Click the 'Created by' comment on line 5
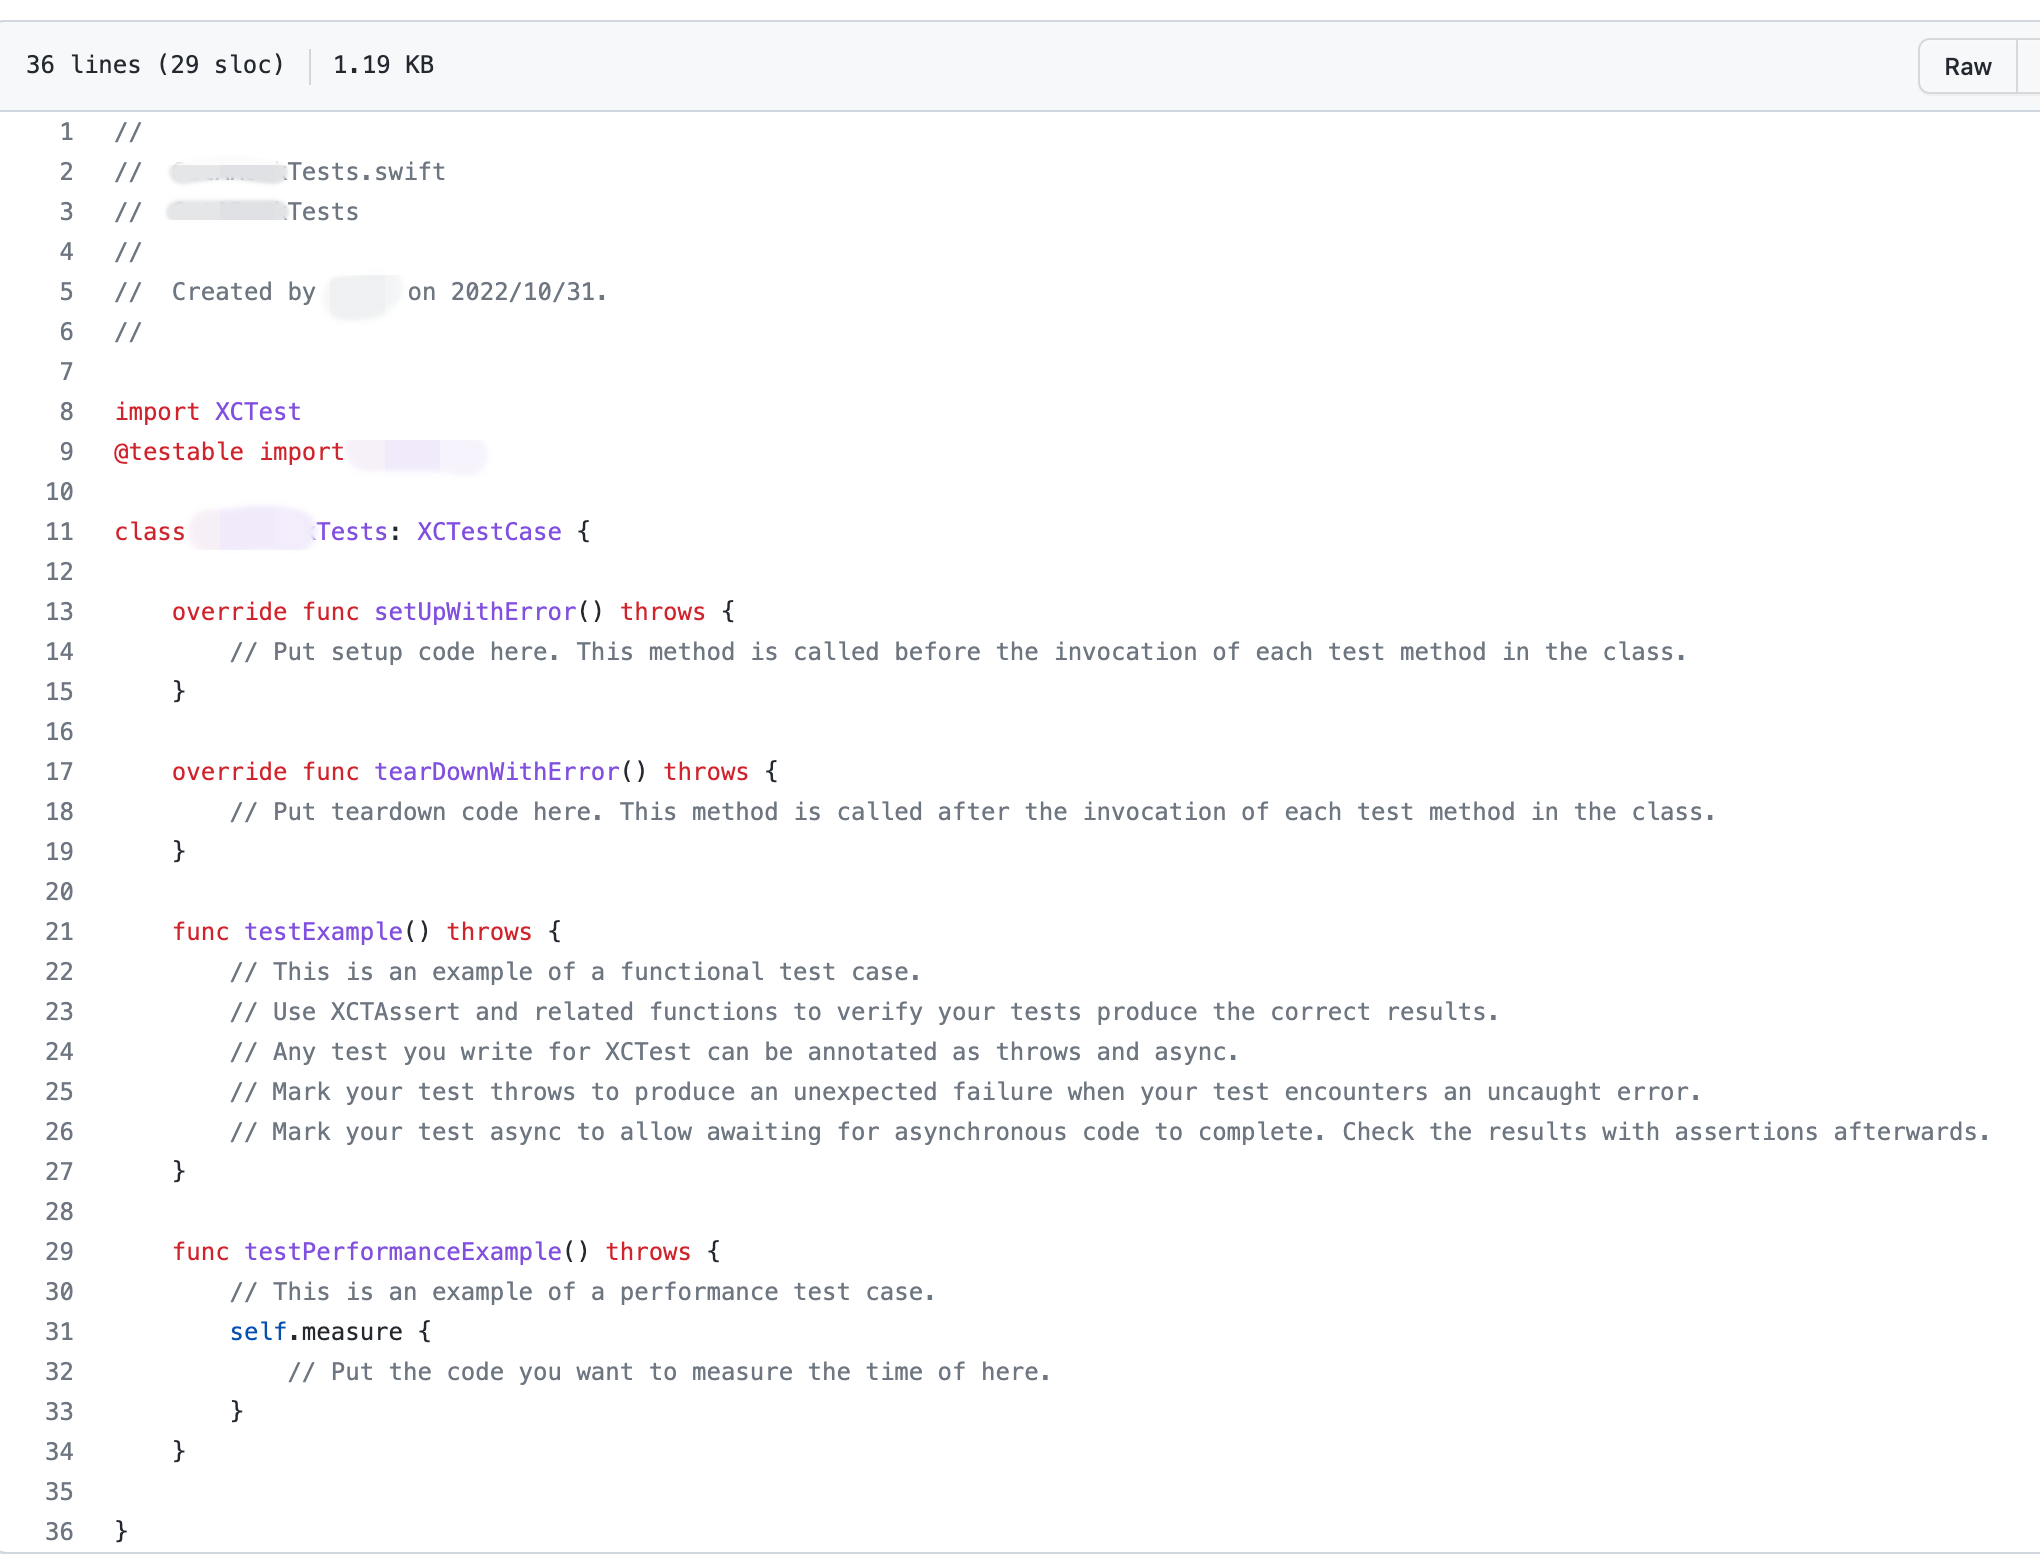This screenshot has width=2040, height=1560. (x=243, y=292)
